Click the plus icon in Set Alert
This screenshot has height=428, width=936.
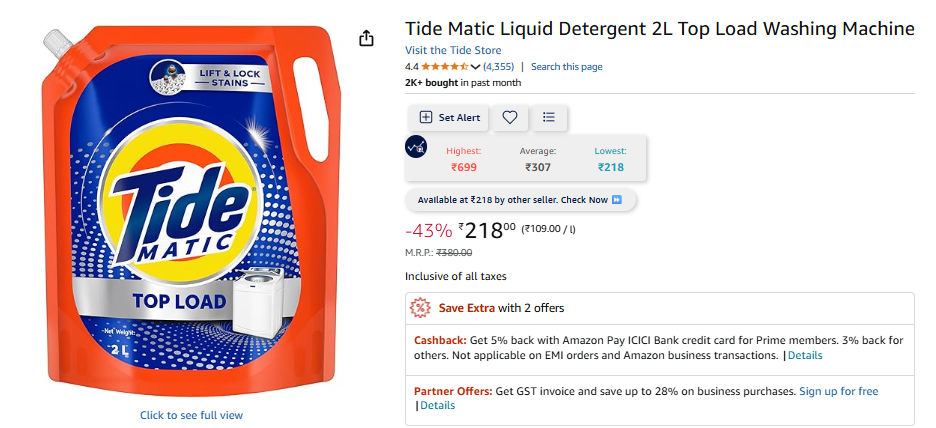tap(425, 117)
